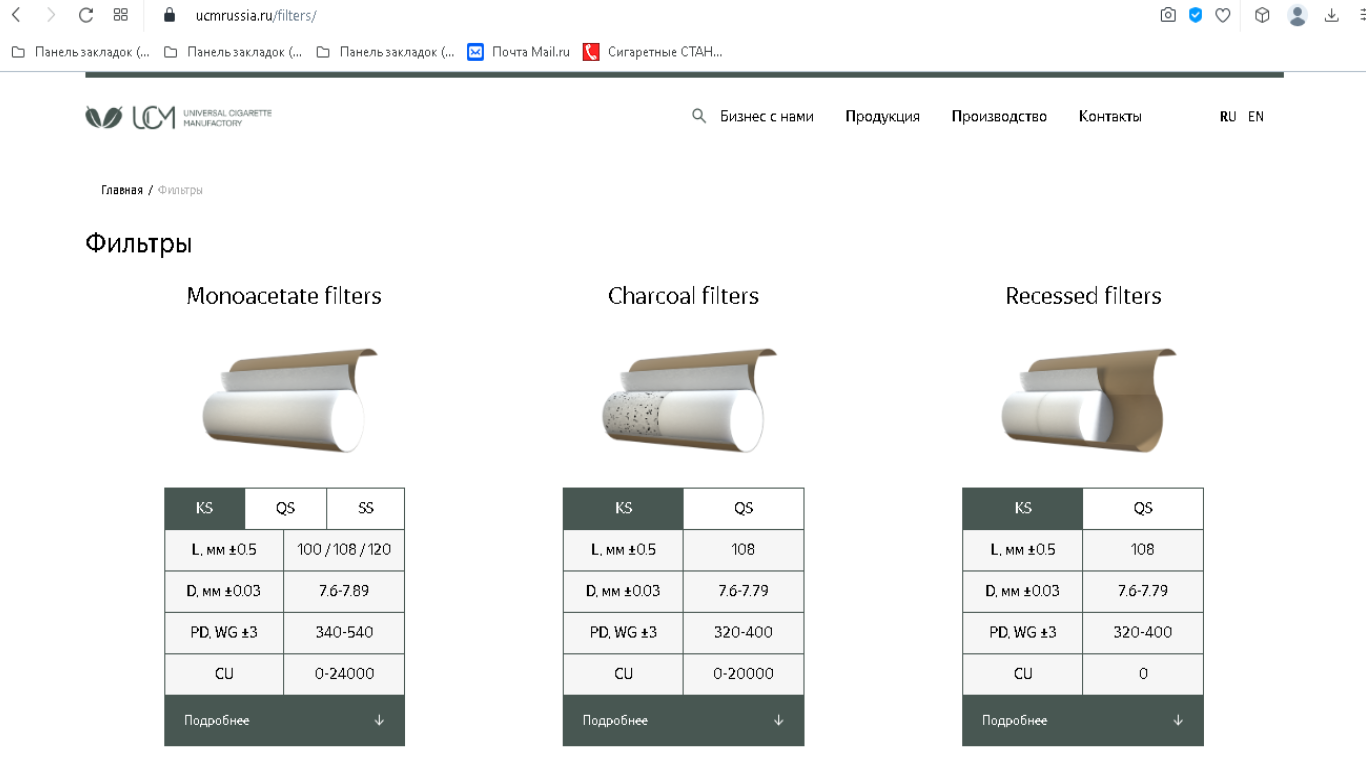Switch site language to EN
The width and height of the screenshot is (1366, 768).
coord(1255,116)
